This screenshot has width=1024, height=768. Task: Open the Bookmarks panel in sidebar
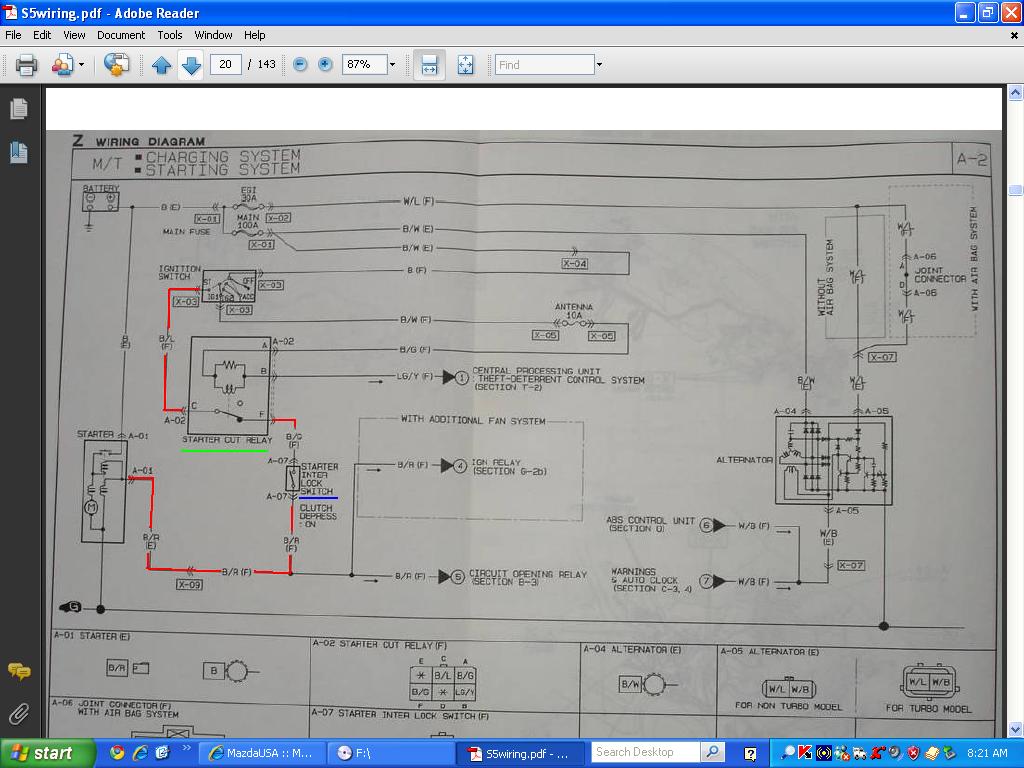19,152
